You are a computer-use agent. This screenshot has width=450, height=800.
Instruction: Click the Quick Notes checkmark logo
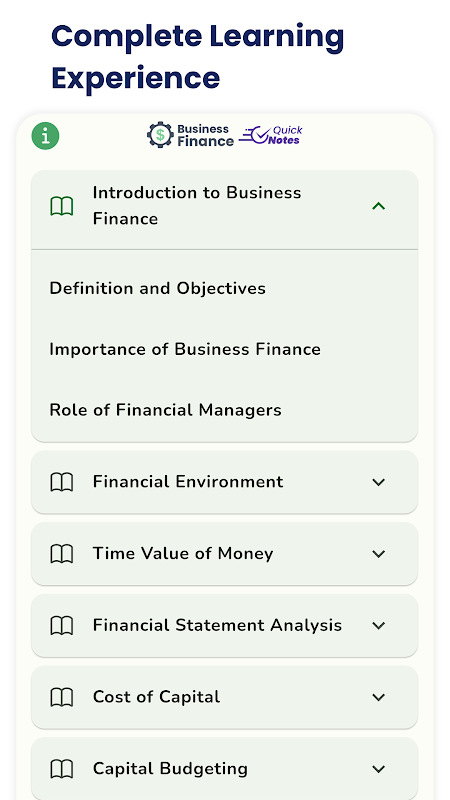(x=270, y=135)
